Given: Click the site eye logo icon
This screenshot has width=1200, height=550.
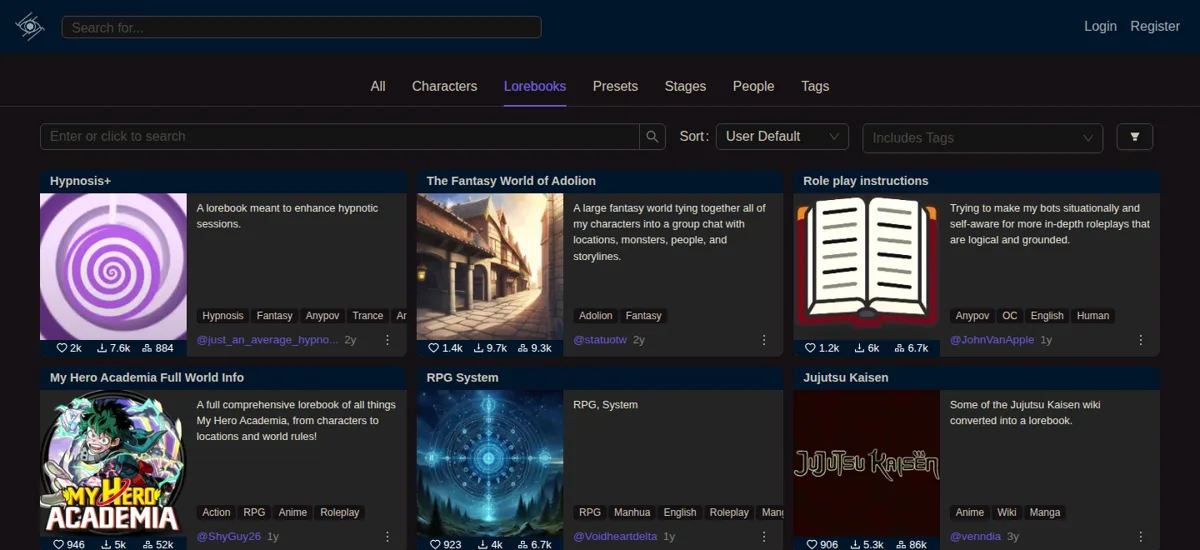Looking at the screenshot, I should coord(30,27).
